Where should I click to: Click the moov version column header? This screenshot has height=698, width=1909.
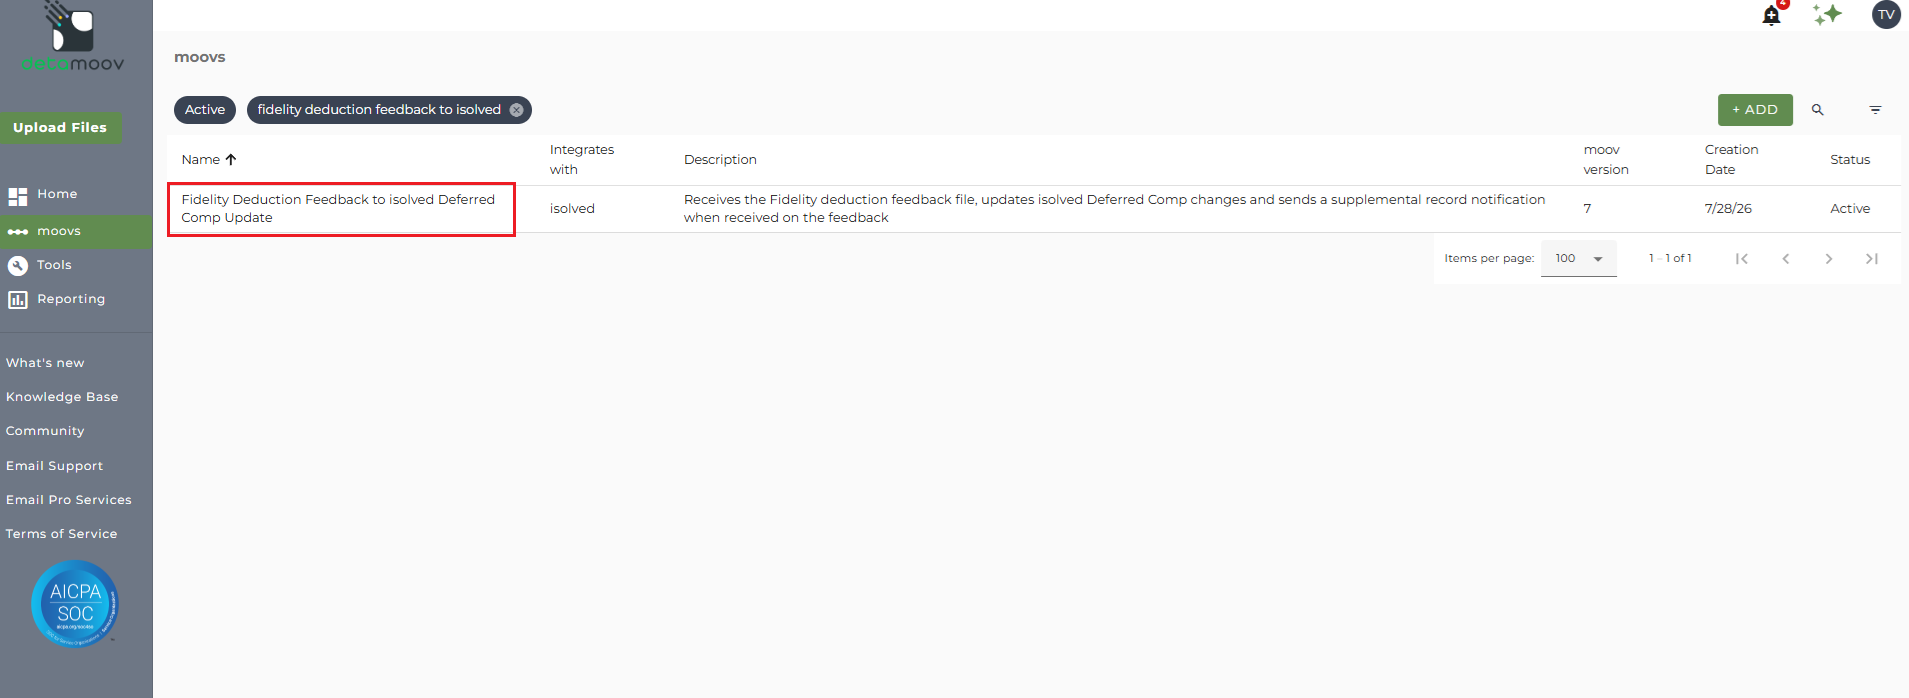tap(1606, 160)
